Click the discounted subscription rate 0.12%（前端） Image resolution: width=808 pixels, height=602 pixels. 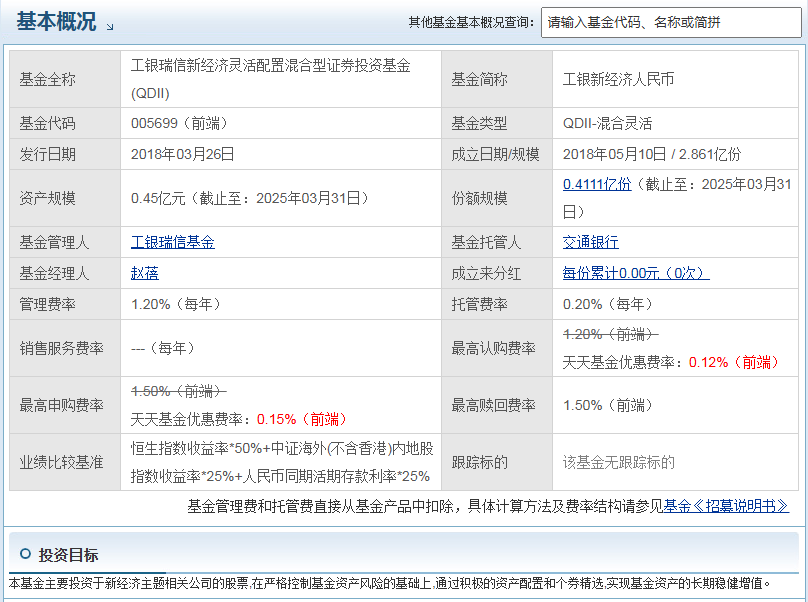point(733,363)
